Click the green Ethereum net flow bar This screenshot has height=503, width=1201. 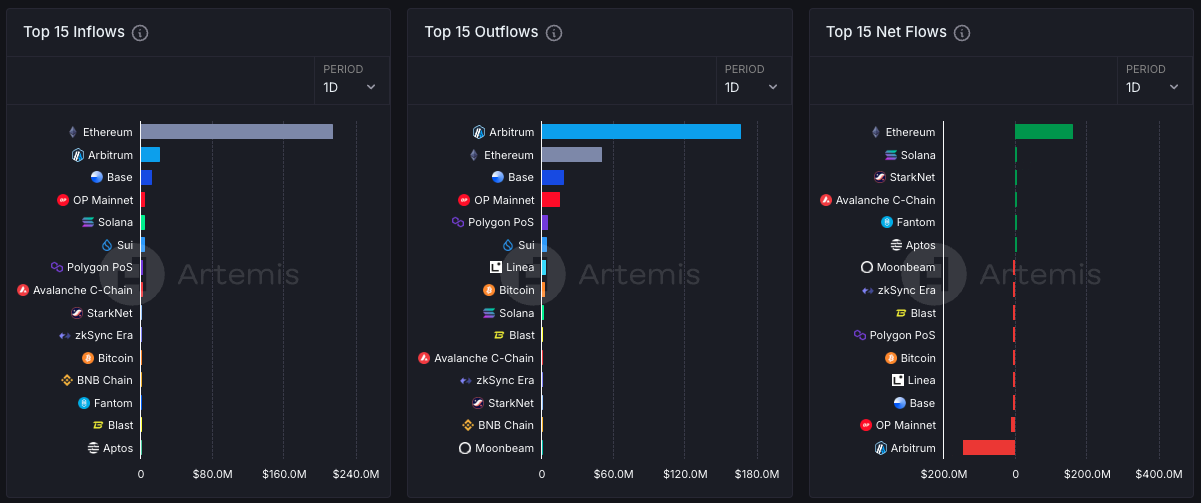point(1043,132)
